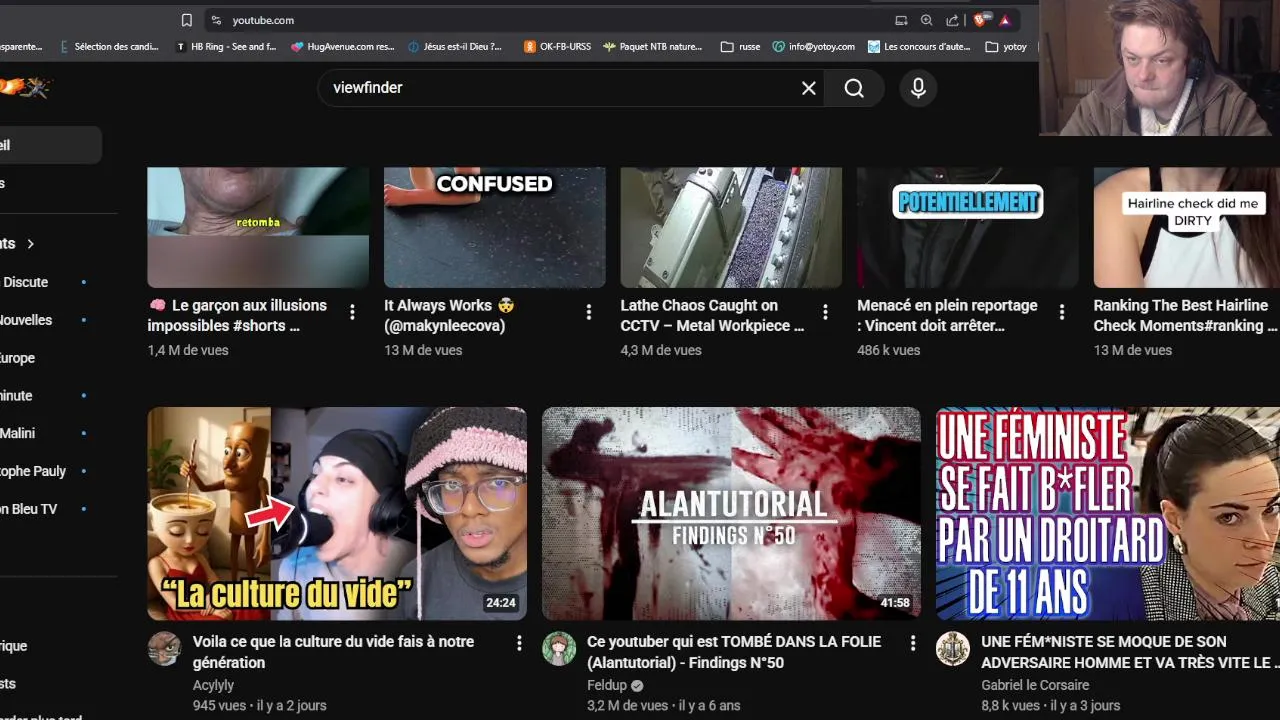Open short 'Menacé en plein reportage'
1280x720 pixels.
947,315
